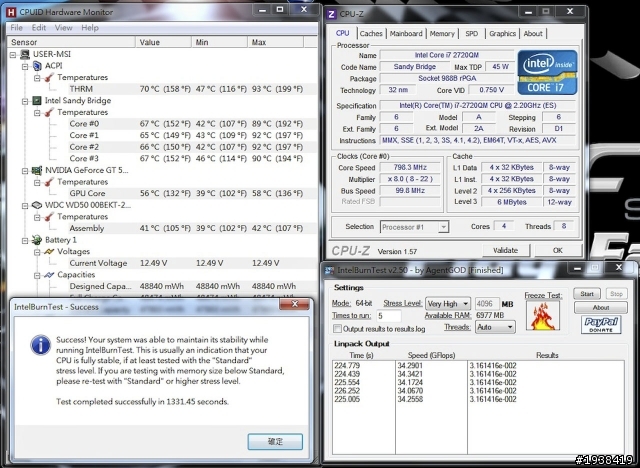Switch to the Caches tab in CPU-Z

tap(371, 33)
